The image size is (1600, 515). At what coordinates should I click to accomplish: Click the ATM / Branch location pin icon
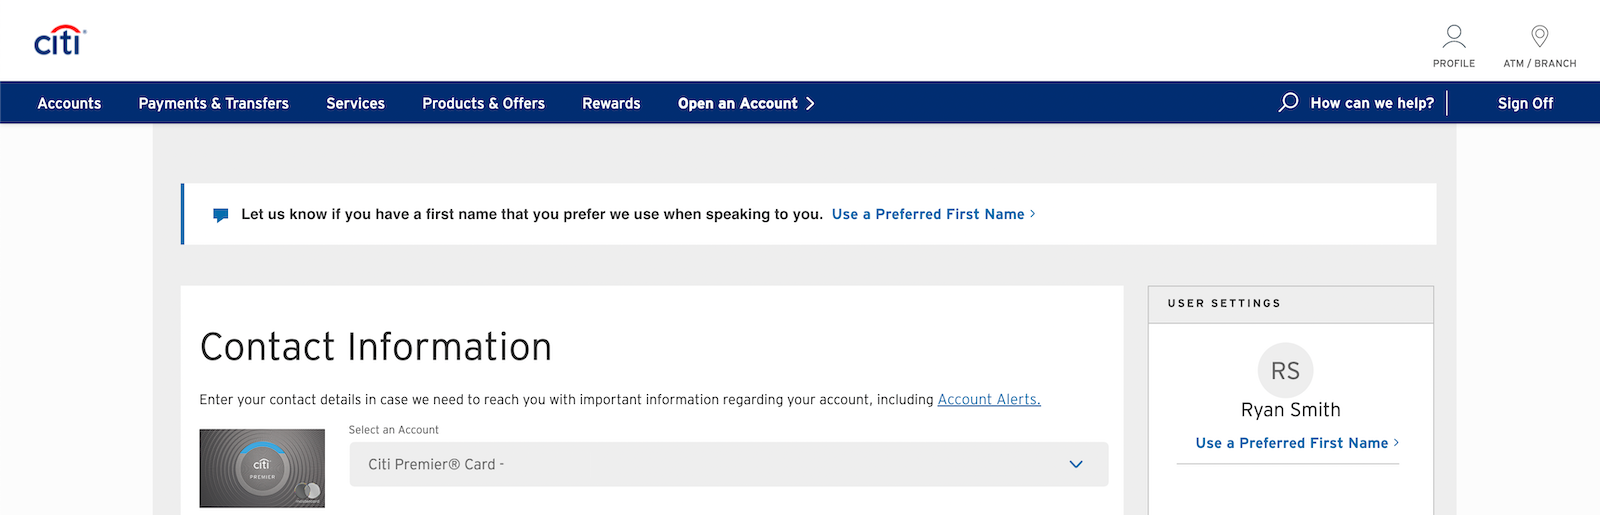tap(1540, 37)
